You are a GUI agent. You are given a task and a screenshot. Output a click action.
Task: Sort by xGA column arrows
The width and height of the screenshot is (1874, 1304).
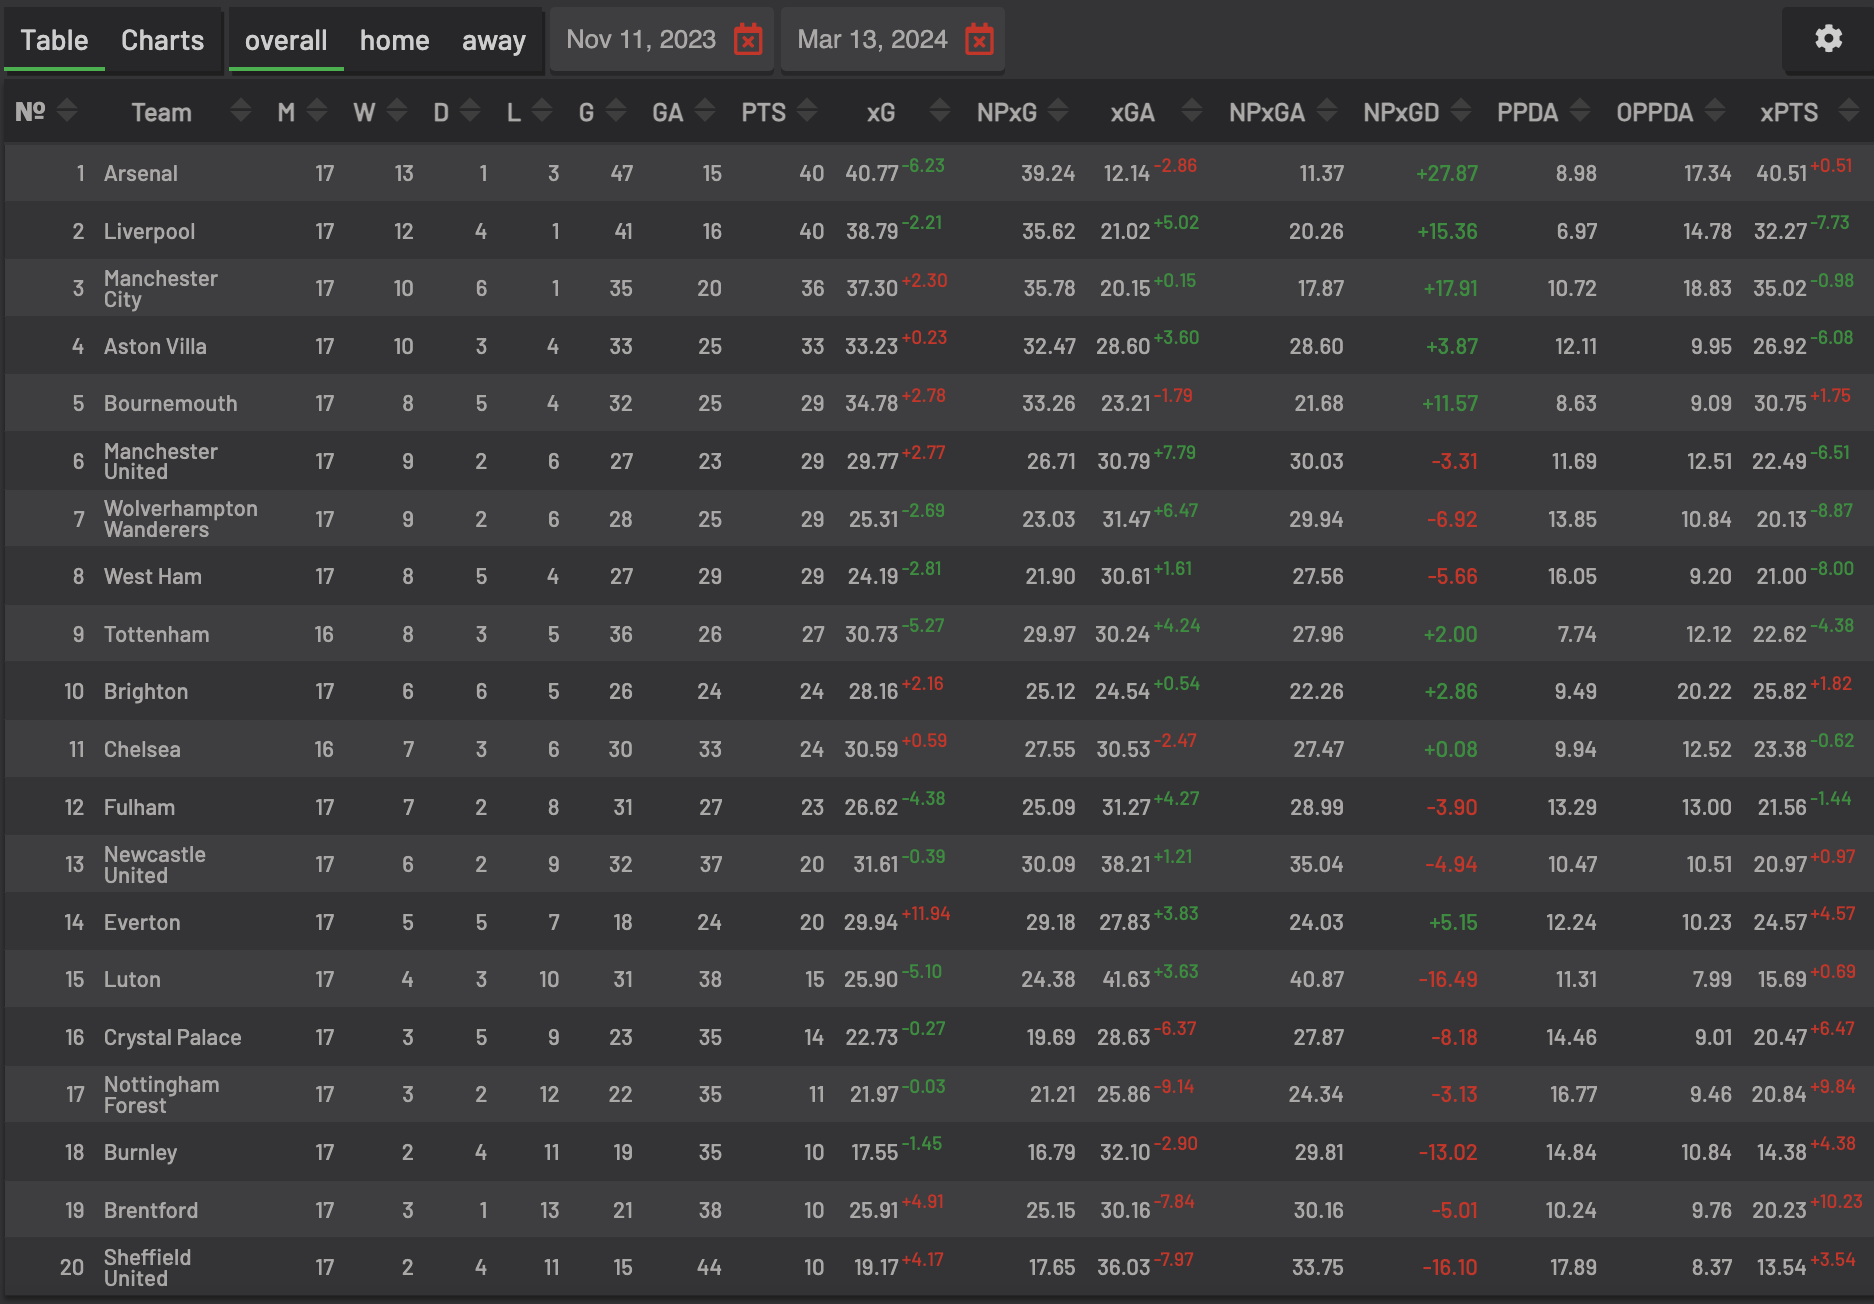[1192, 111]
